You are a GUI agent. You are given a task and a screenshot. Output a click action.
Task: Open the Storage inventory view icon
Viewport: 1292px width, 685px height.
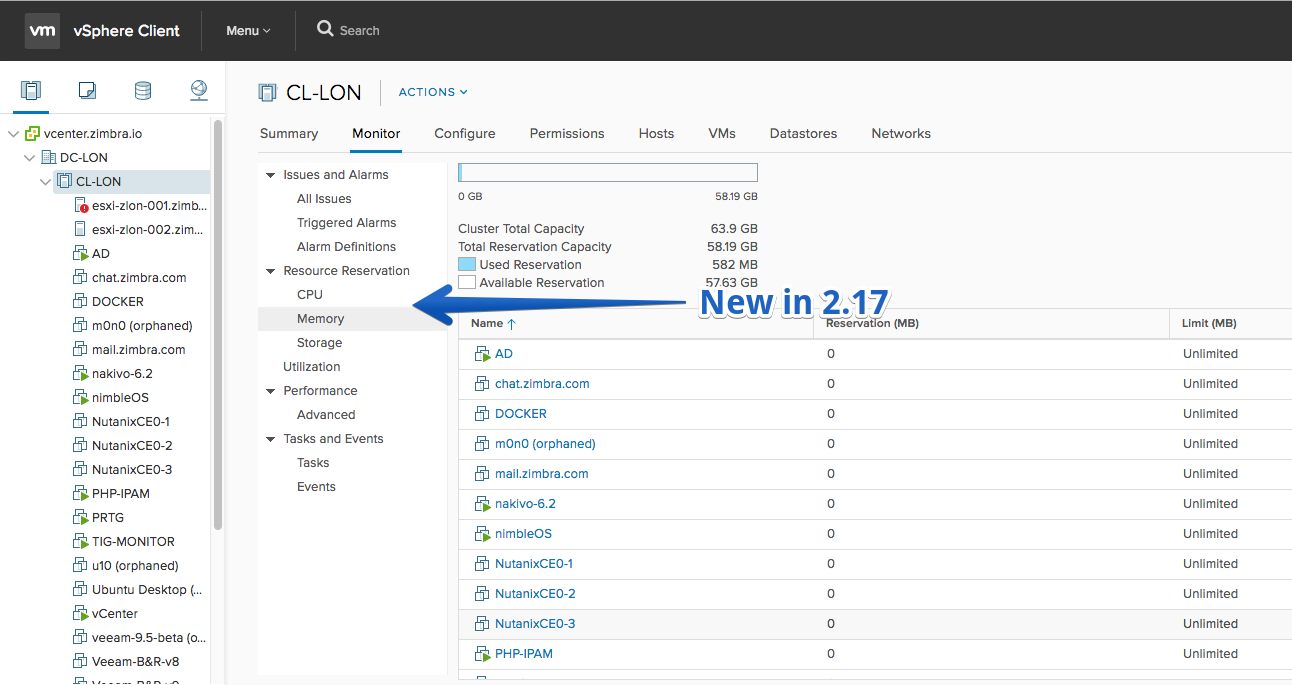(143, 91)
